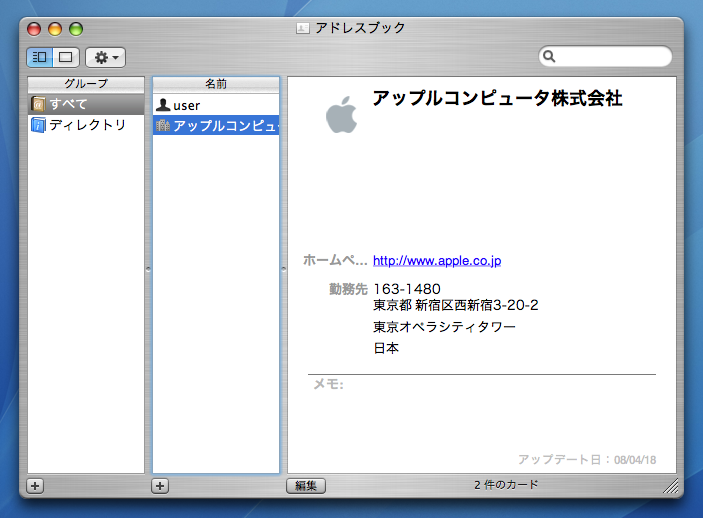Select the すべて group
This screenshot has width=703, height=518.
pyautogui.click(x=86, y=104)
